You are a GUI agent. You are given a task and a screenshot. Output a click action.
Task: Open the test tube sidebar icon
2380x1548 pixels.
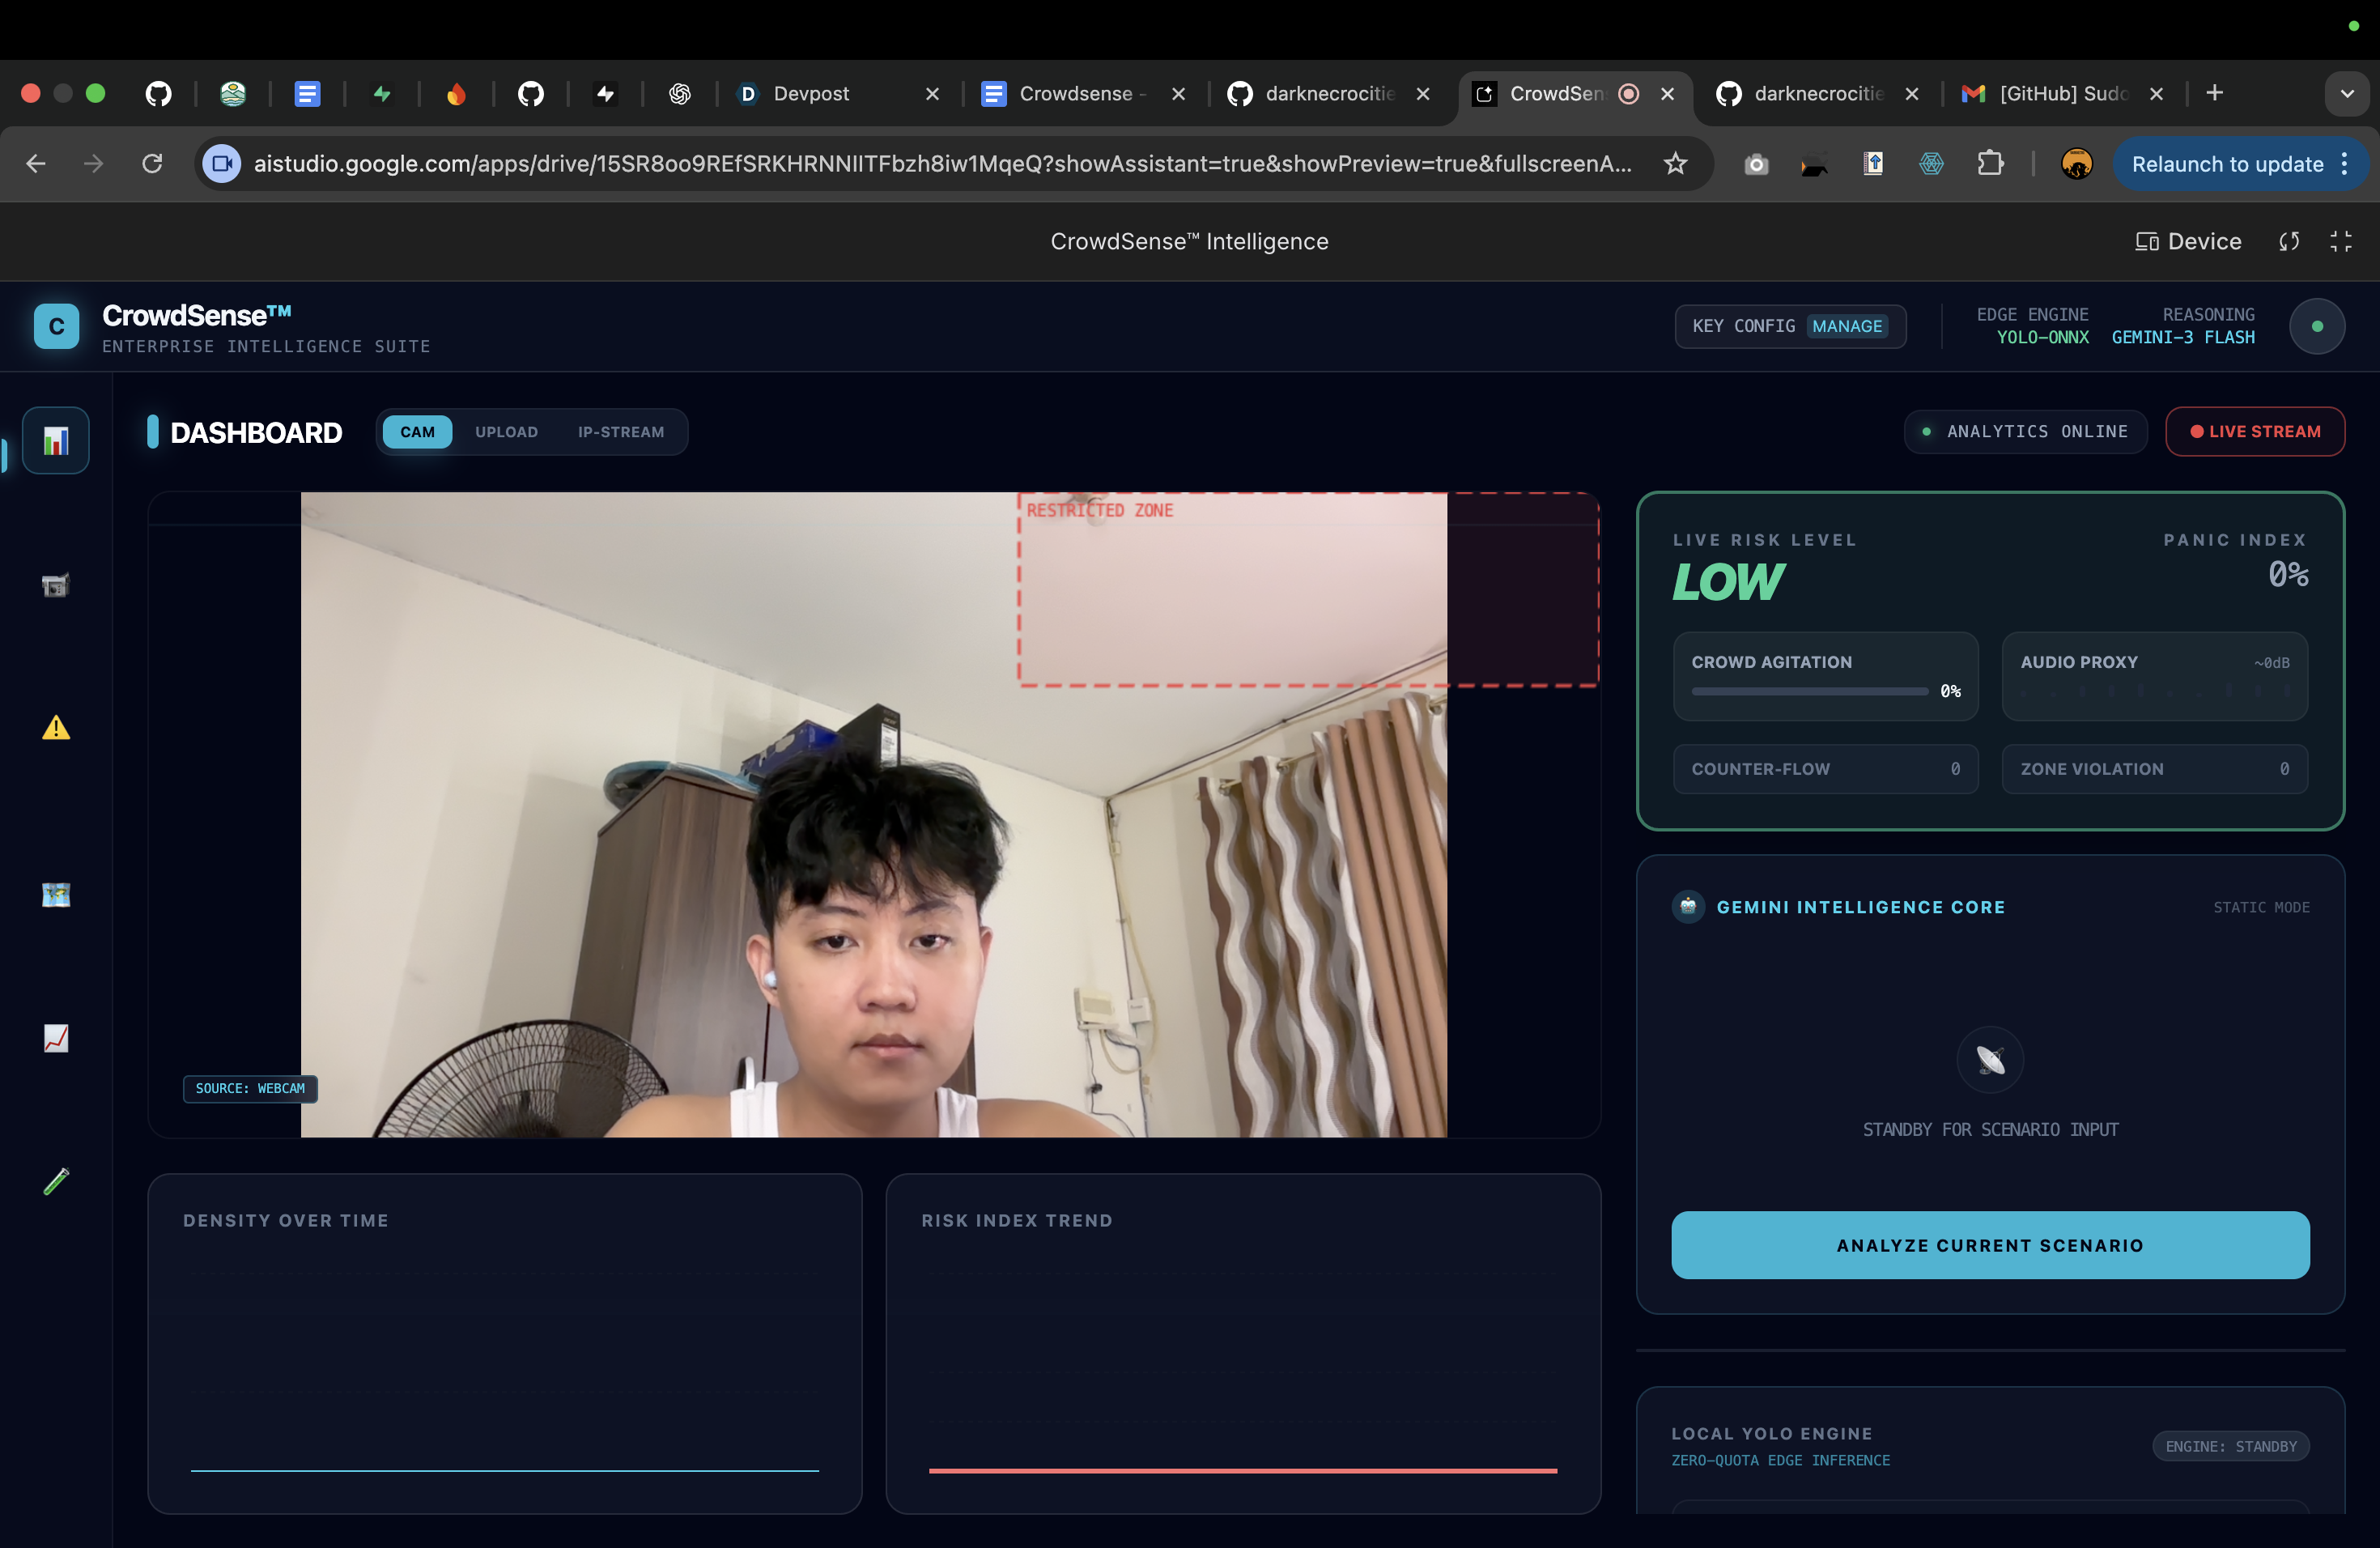click(x=56, y=1181)
